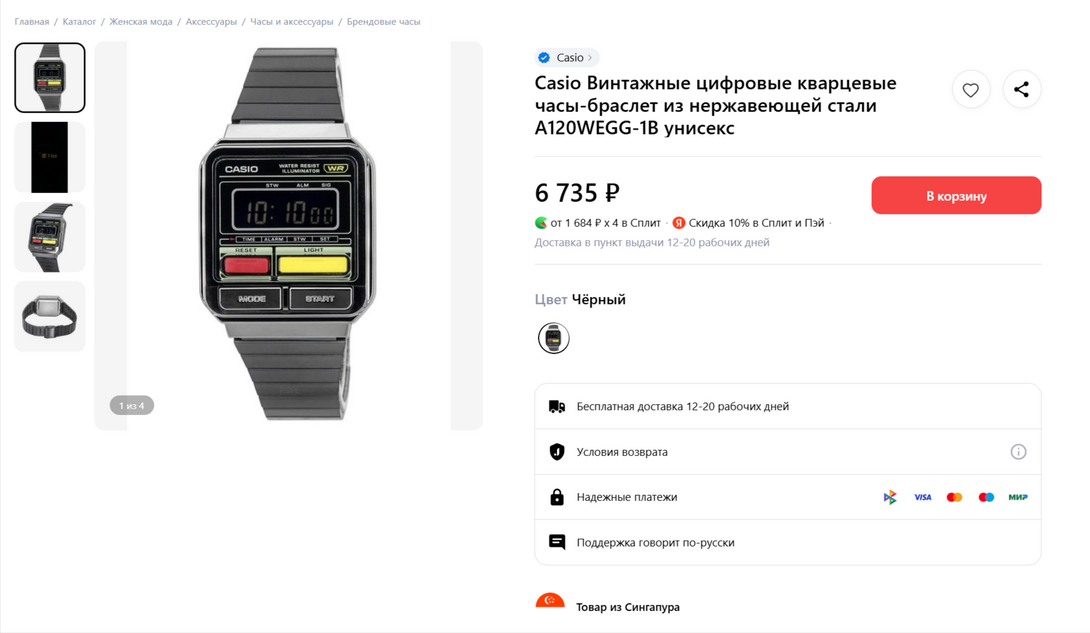Viewport: 1090px width, 633px height.
Task: Click the Singapore flag icon
Action: coord(550,600)
